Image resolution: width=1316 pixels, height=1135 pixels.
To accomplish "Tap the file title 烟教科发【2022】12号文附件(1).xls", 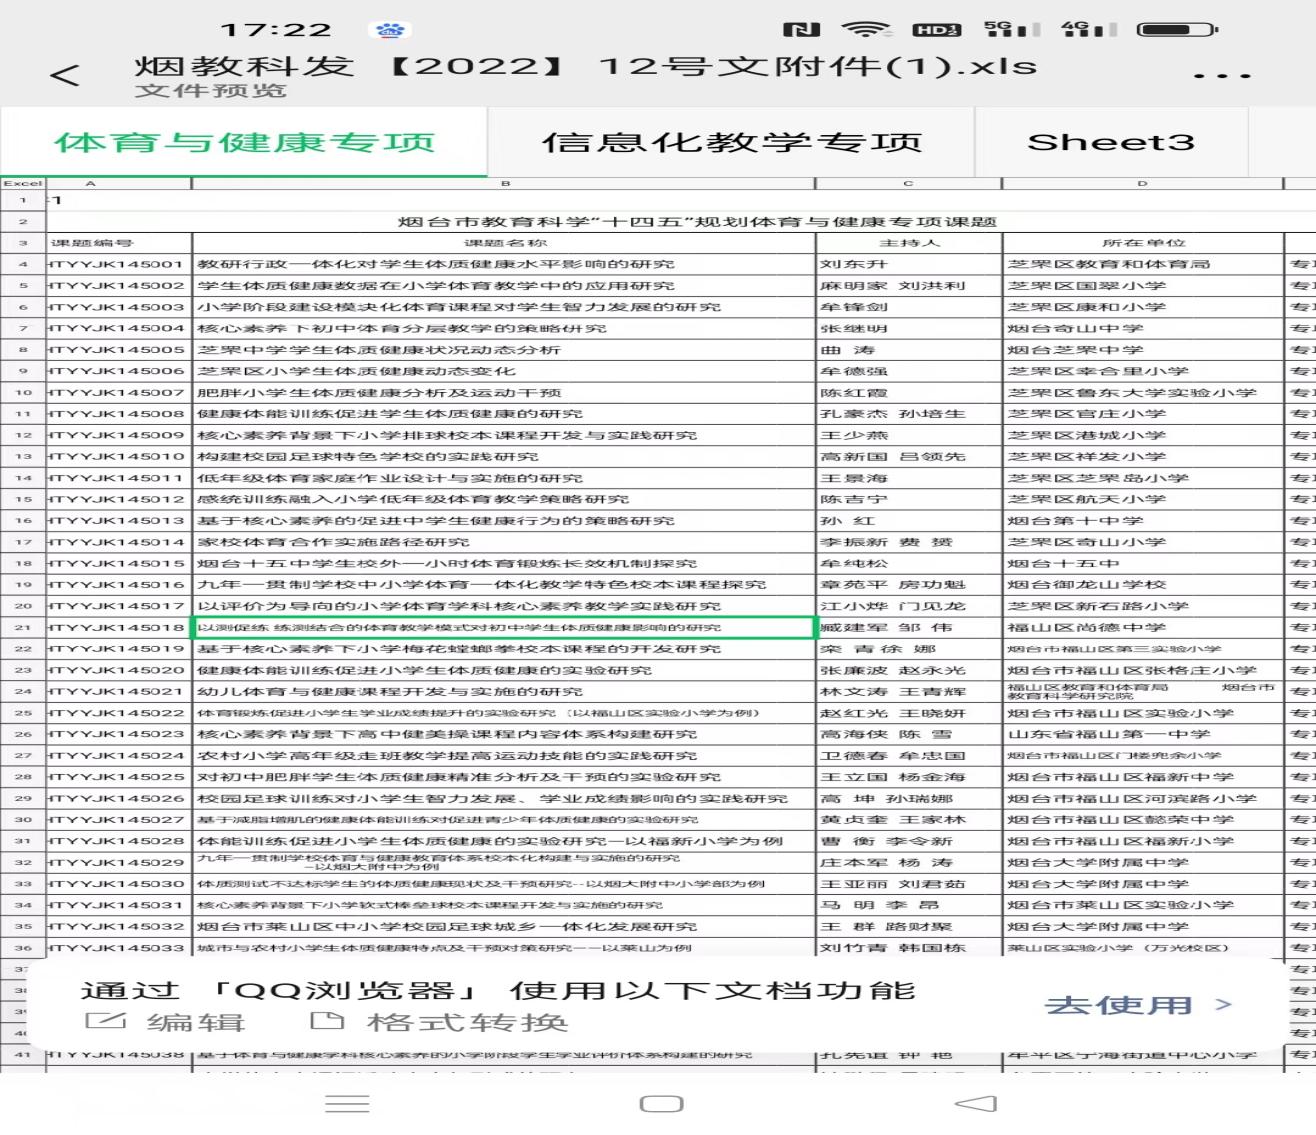I will point(586,66).
